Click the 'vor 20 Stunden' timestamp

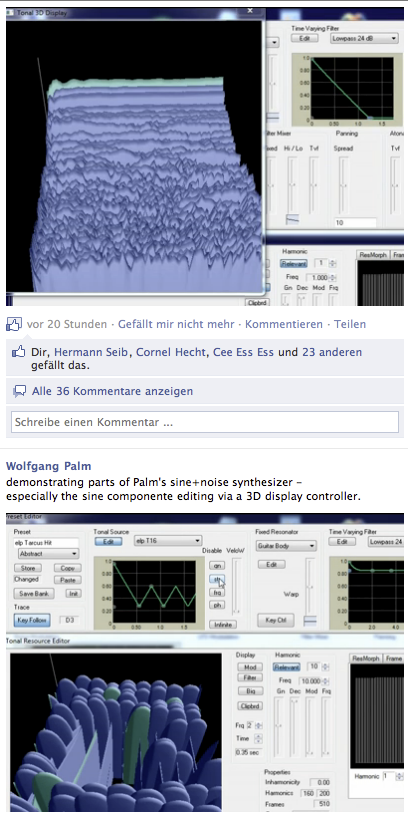pyautogui.click(x=66, y=324)
